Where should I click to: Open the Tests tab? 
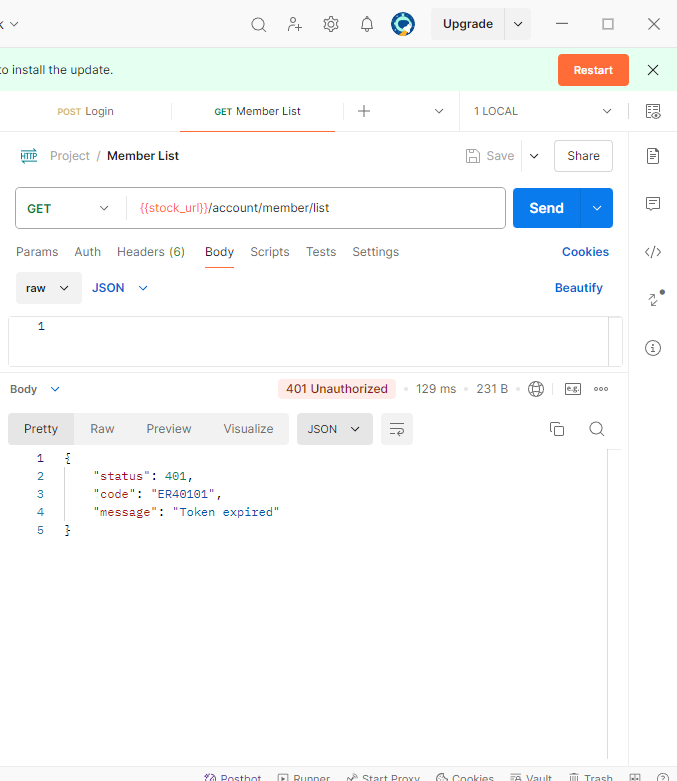(321, 252)
